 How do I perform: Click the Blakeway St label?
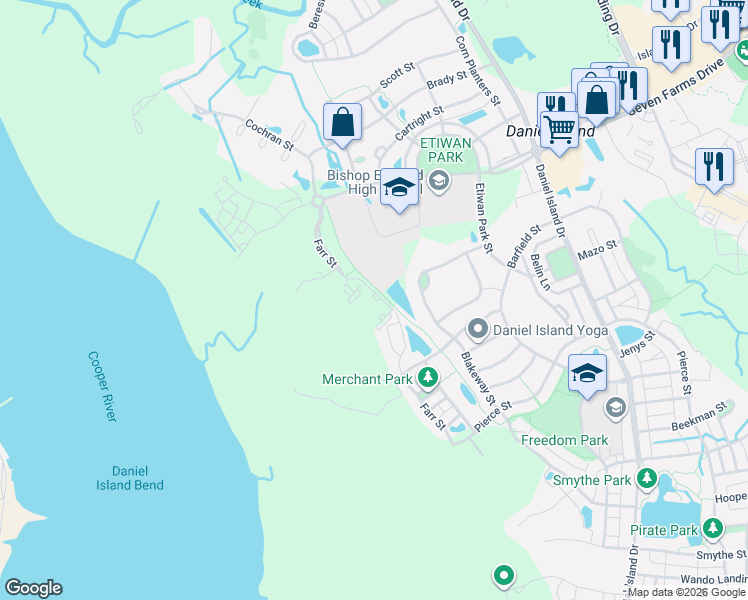click(478, 379)
